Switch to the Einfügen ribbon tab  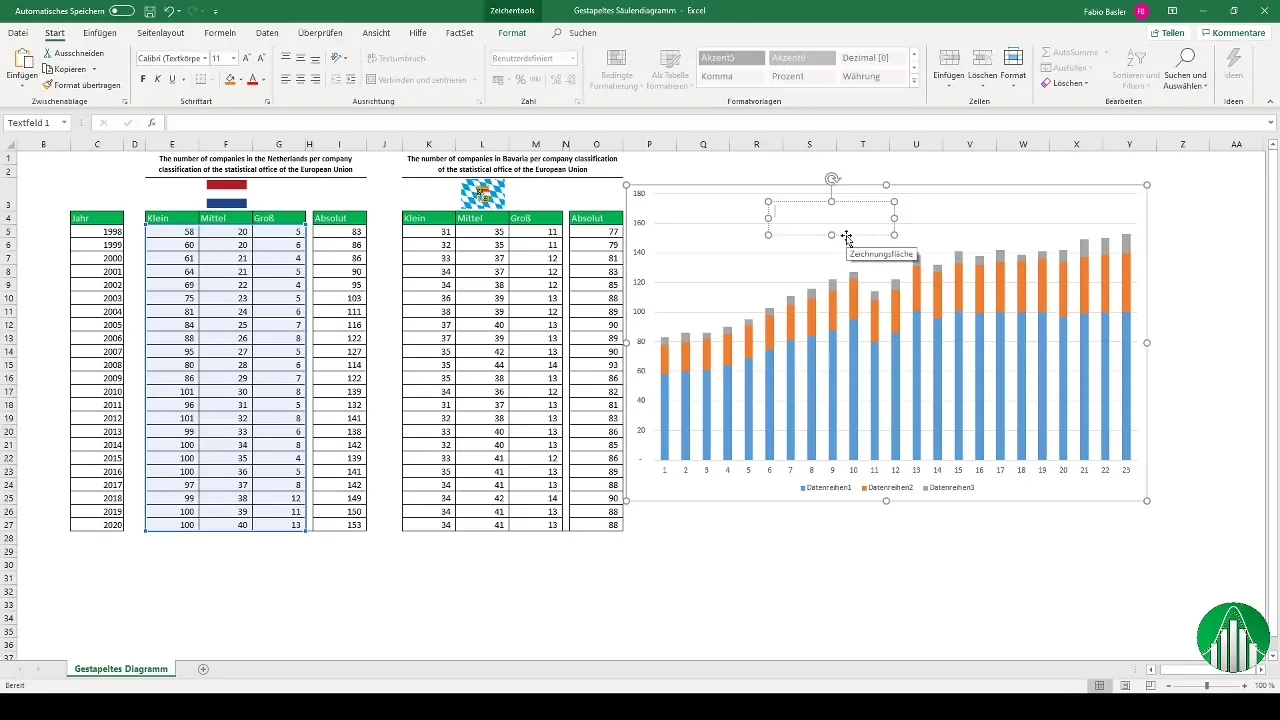tap(100, 33)
